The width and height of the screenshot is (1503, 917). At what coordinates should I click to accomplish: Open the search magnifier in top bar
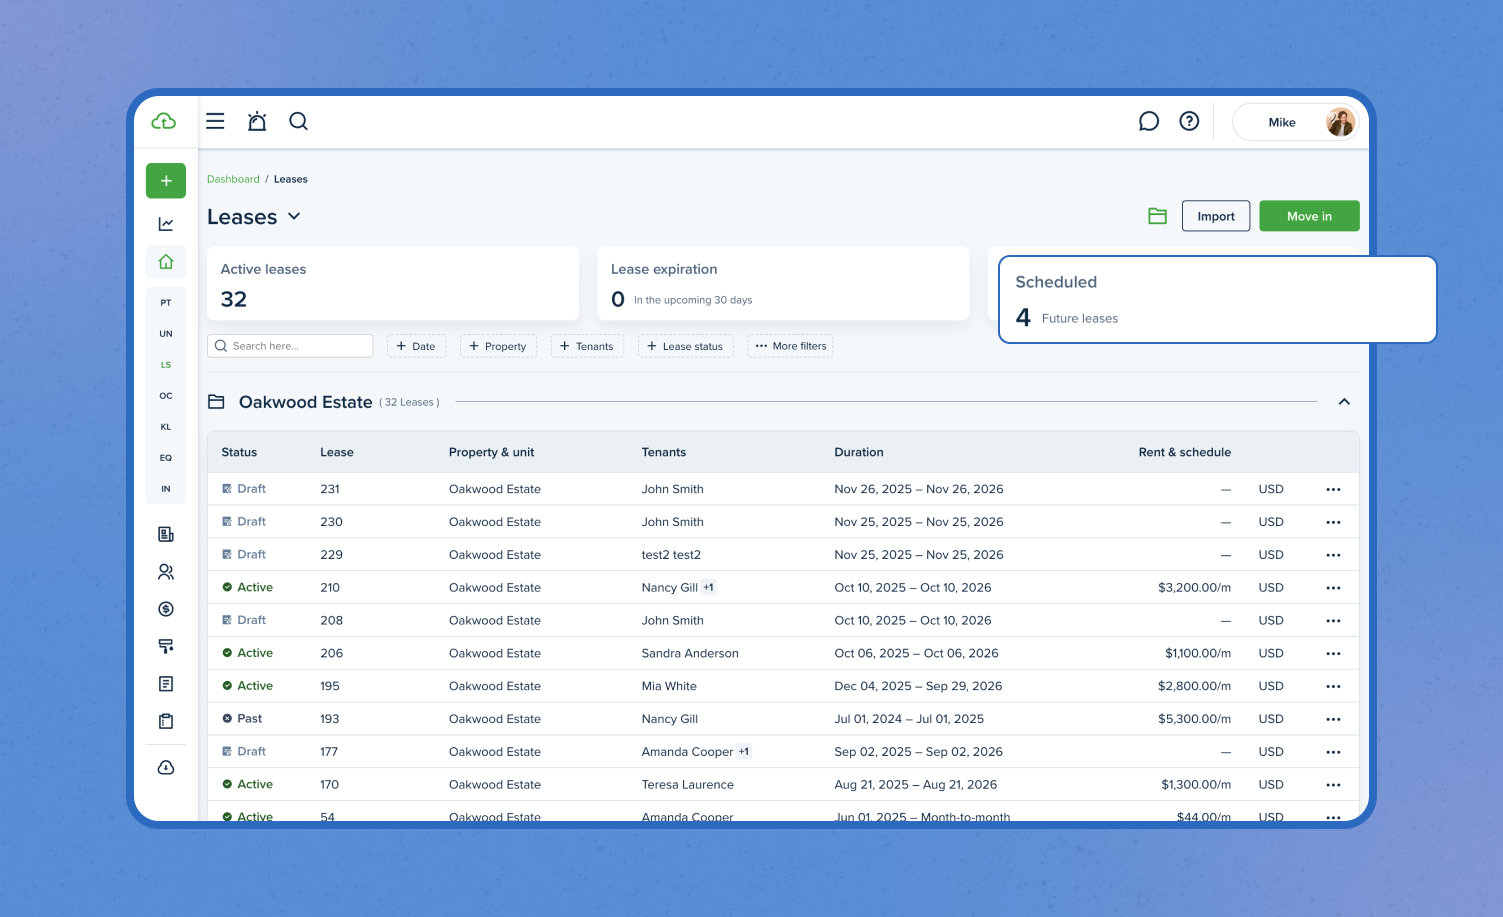point(298,122)
